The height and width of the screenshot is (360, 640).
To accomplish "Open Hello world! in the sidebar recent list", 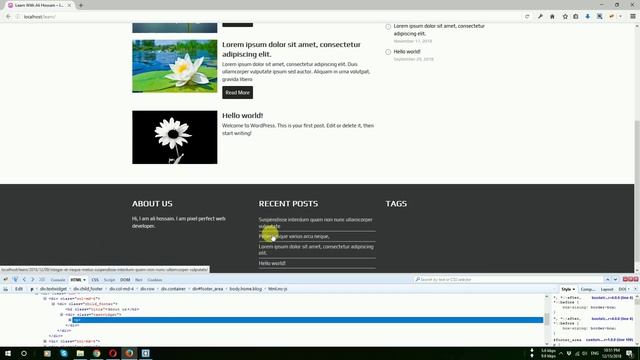I will (x=407, y=52).
